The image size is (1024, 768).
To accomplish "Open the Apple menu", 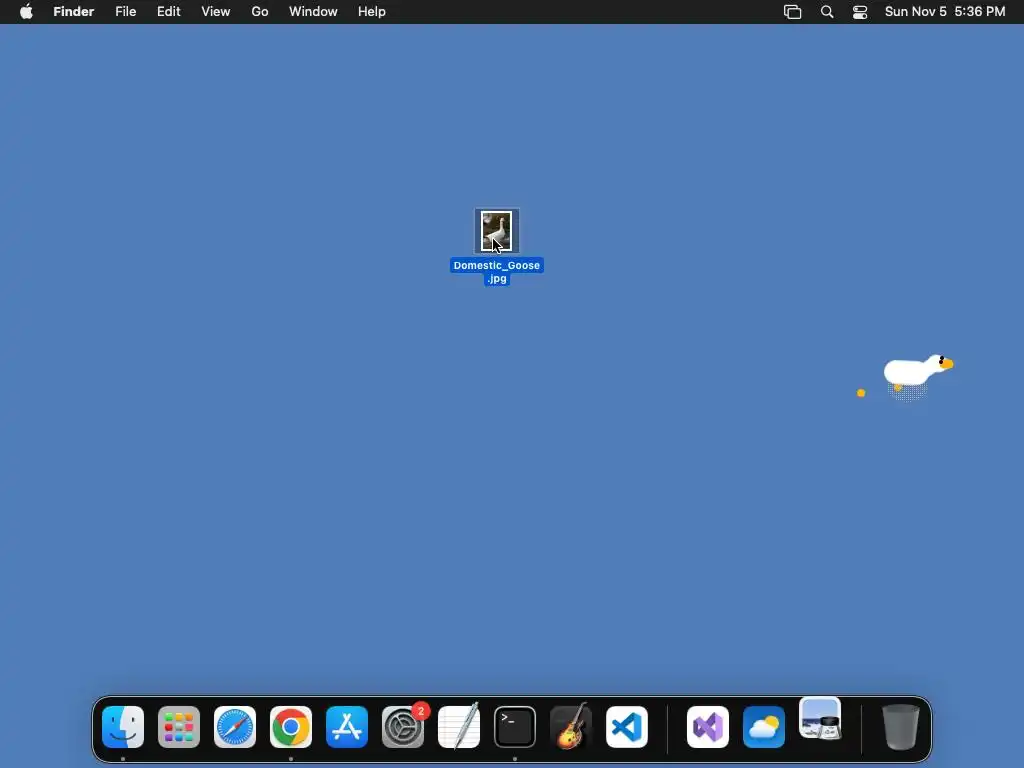I will coord(26,12).
